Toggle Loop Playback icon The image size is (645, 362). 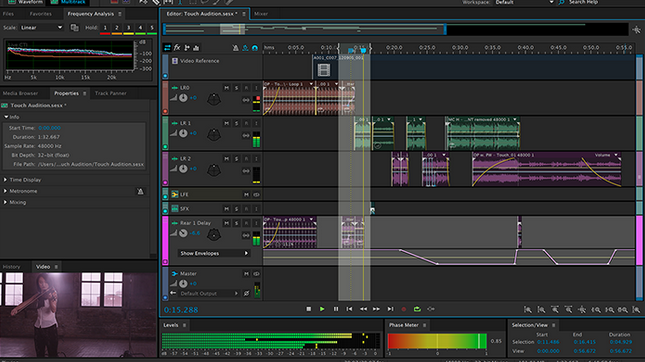coord(417,309)
